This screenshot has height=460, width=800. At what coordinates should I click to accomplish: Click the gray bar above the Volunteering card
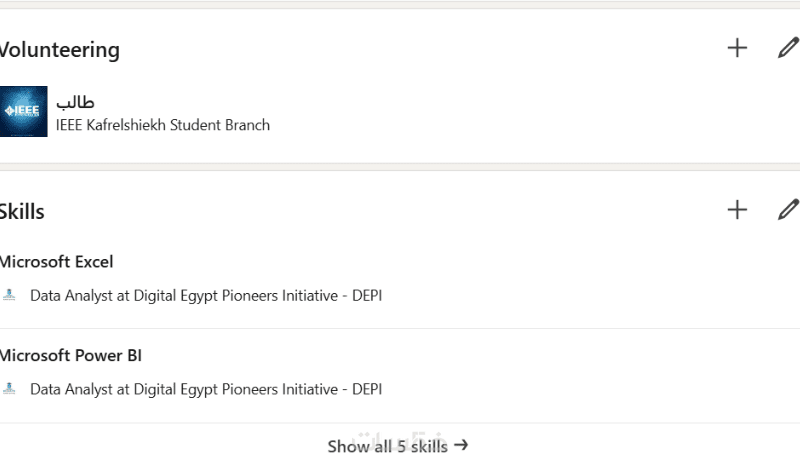click(x=400, y=5)
